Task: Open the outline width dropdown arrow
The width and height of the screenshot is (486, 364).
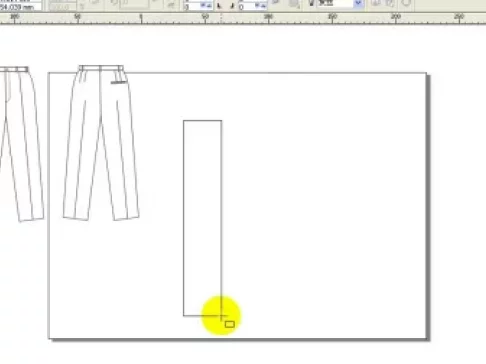Action: point(358,3)
